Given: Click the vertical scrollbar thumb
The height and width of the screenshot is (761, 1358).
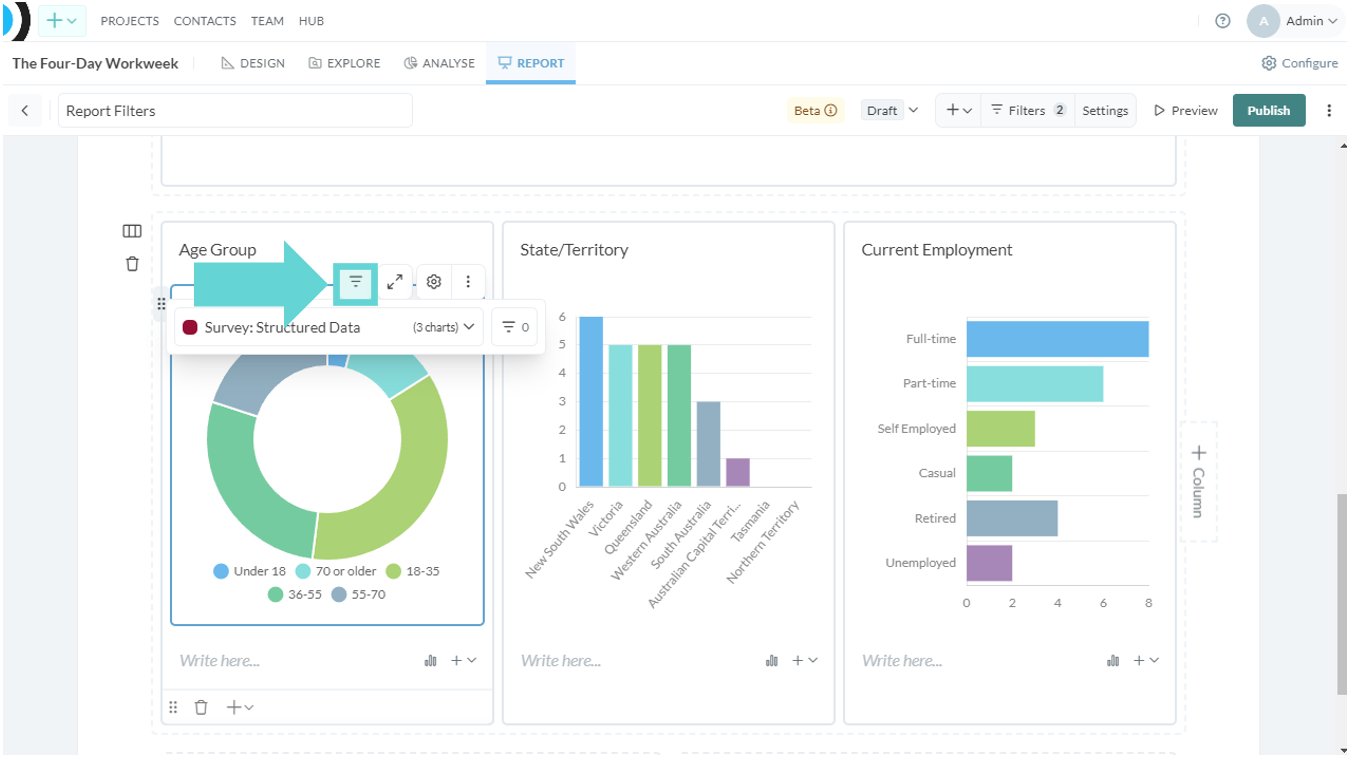Looking at the screenshot, I should [x=1342, y=594].
